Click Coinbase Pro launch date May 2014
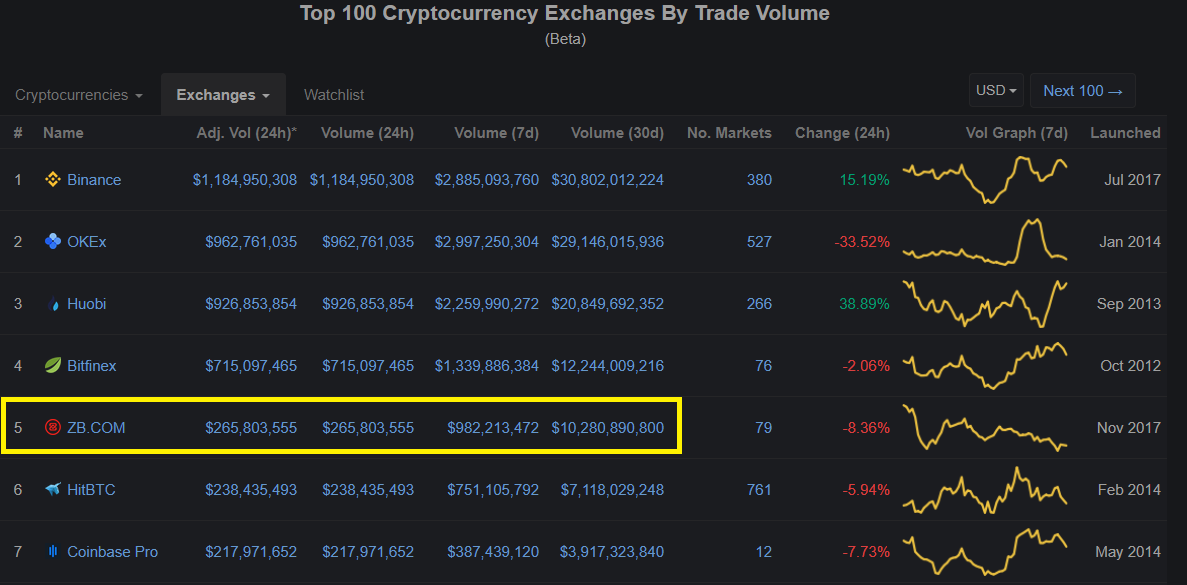This screenshot has height=585, width=1187. pyautogui.click(x=1128, y=552)
